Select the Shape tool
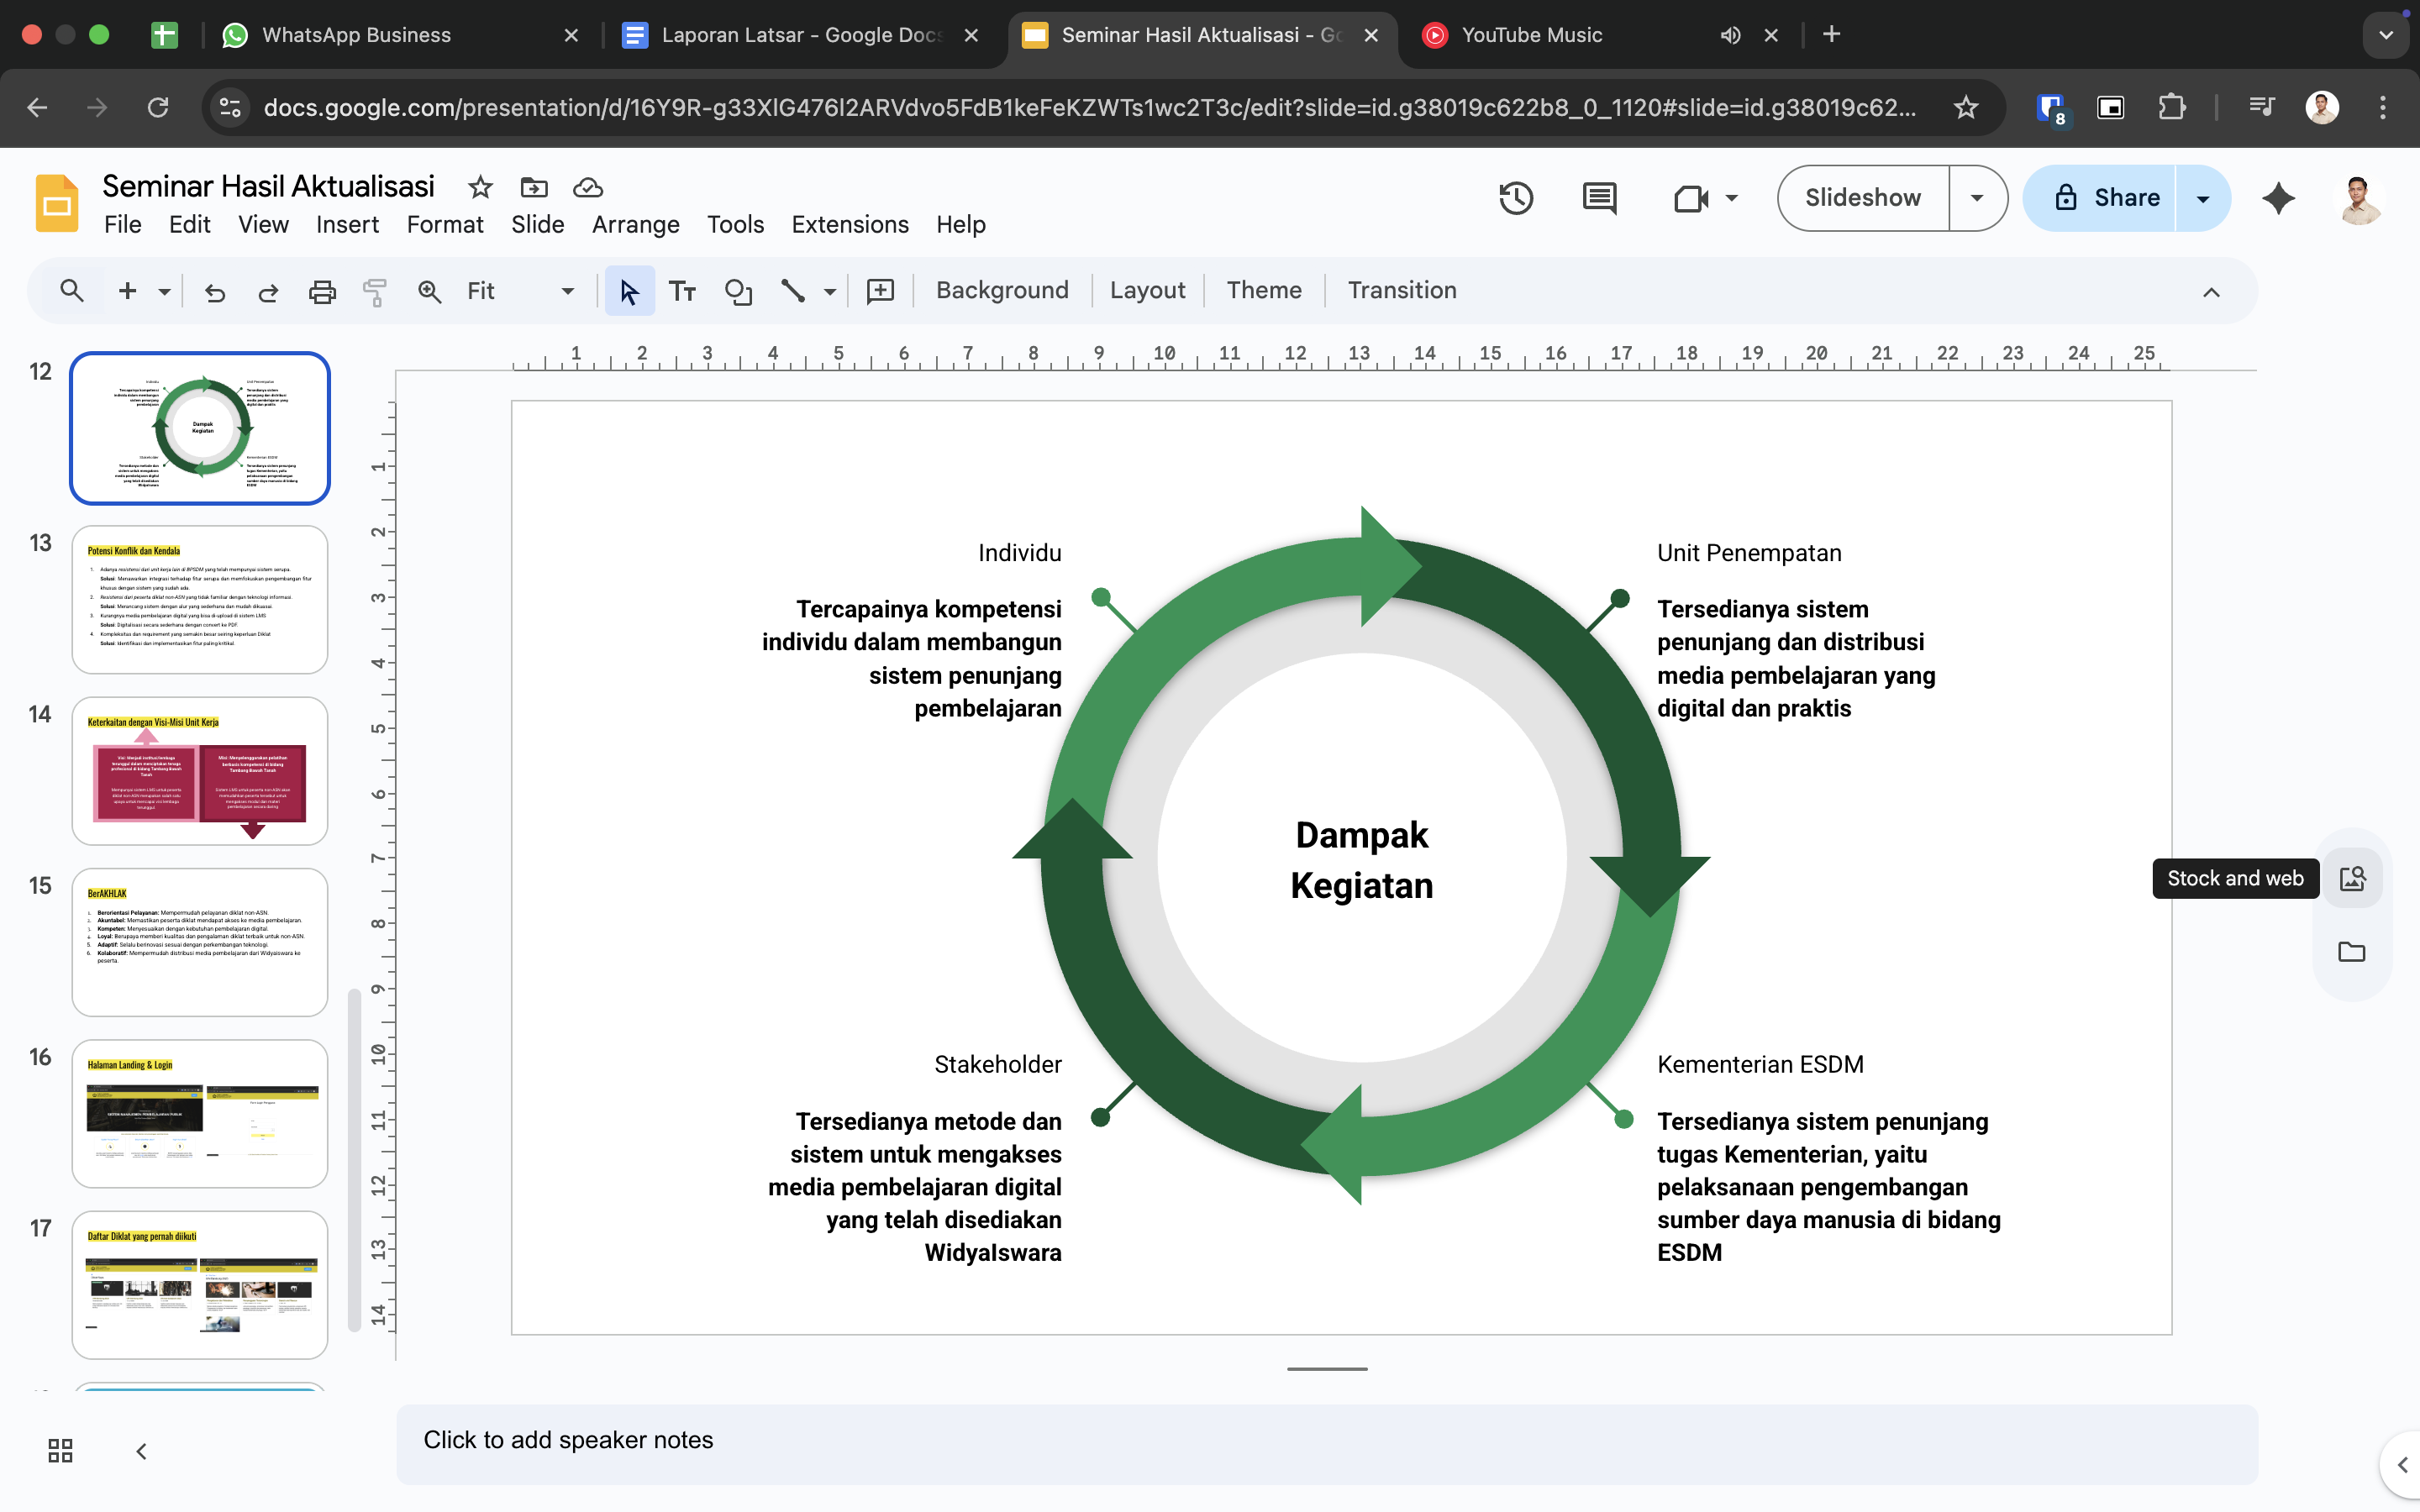The width and height of the screenshot is (2420, 1512). pos(738,291)
